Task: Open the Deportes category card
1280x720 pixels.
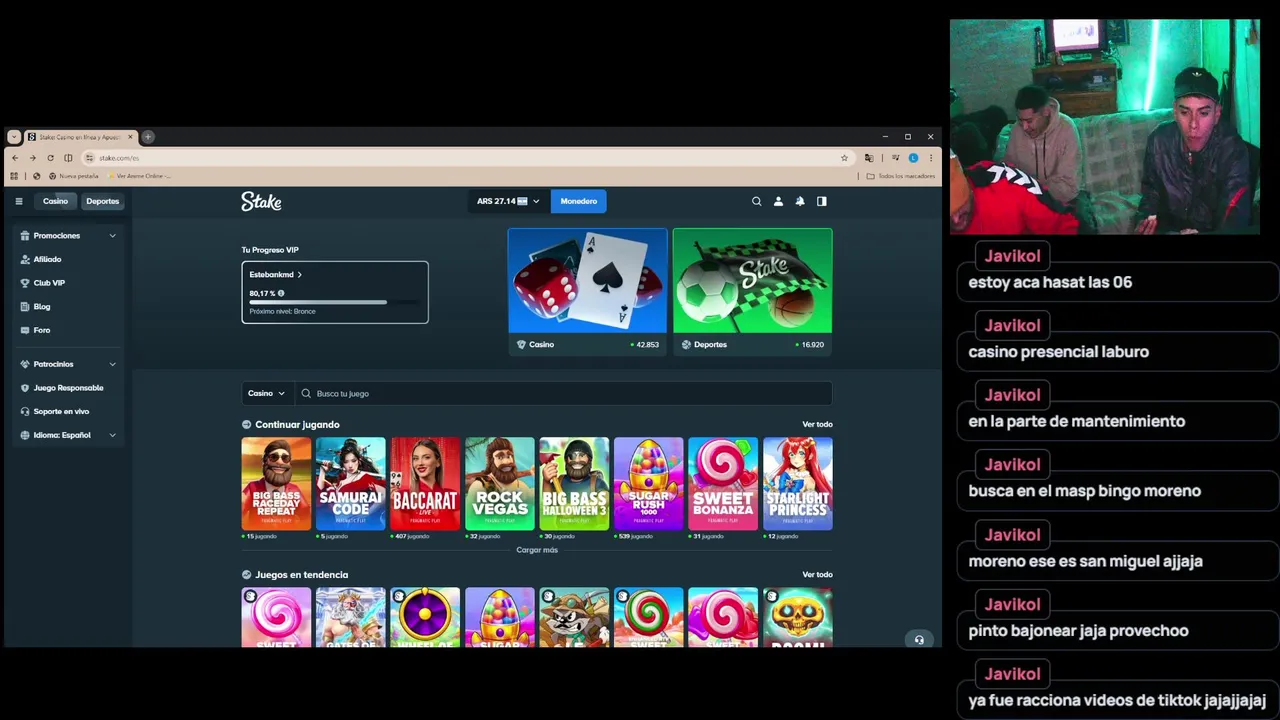Action: [752, 291]
